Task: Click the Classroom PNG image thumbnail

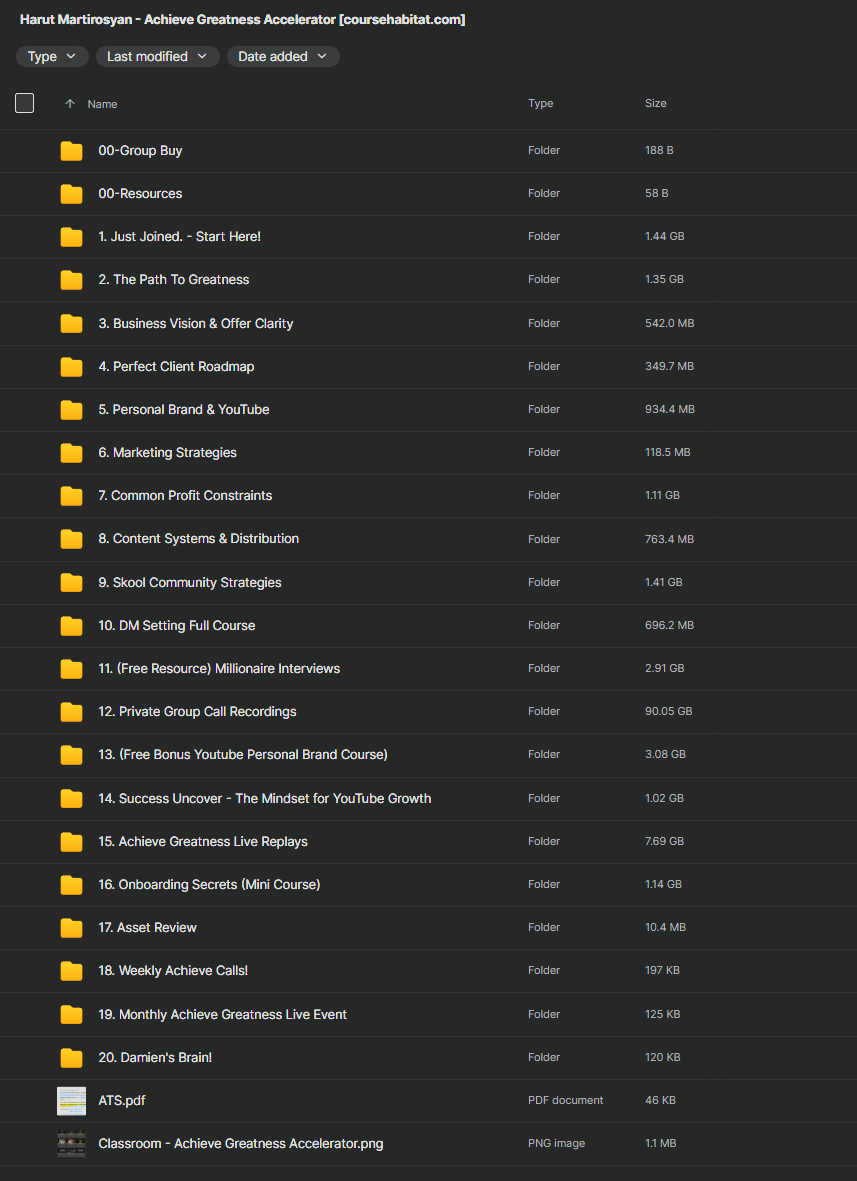Action: (71, 1144)
